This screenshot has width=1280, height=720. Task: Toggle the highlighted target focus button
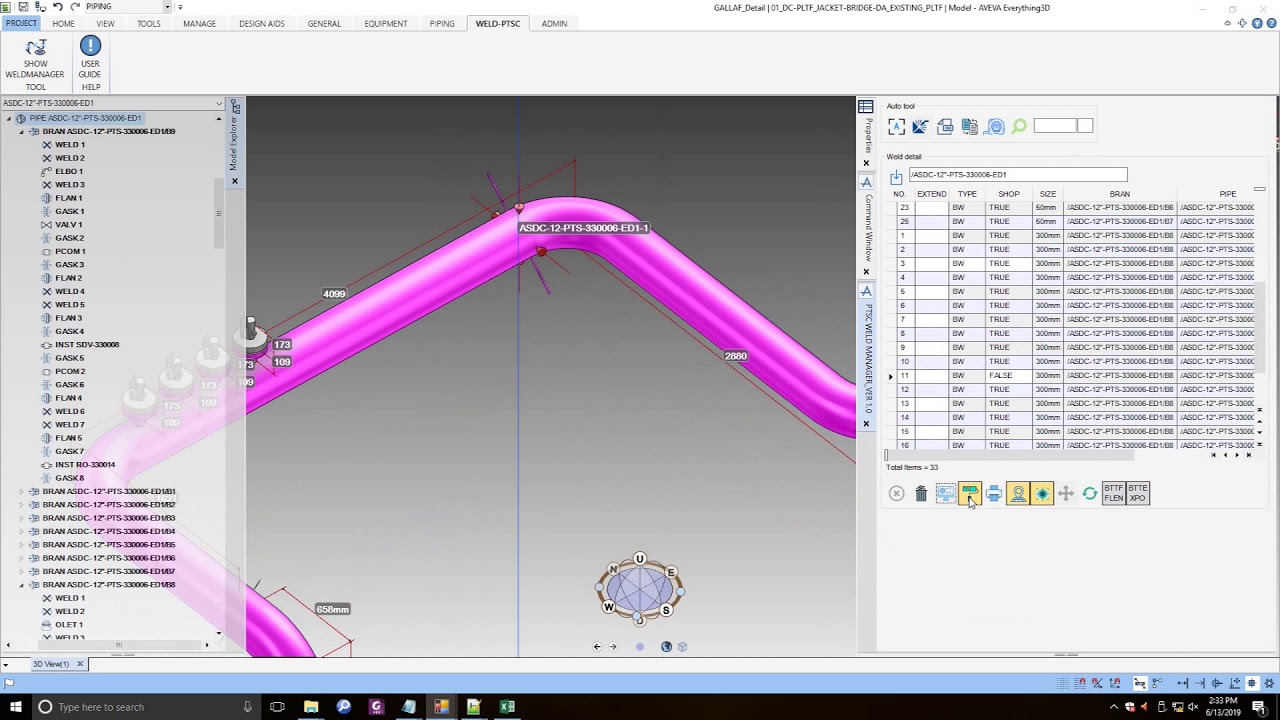(x=1042, y=494)
